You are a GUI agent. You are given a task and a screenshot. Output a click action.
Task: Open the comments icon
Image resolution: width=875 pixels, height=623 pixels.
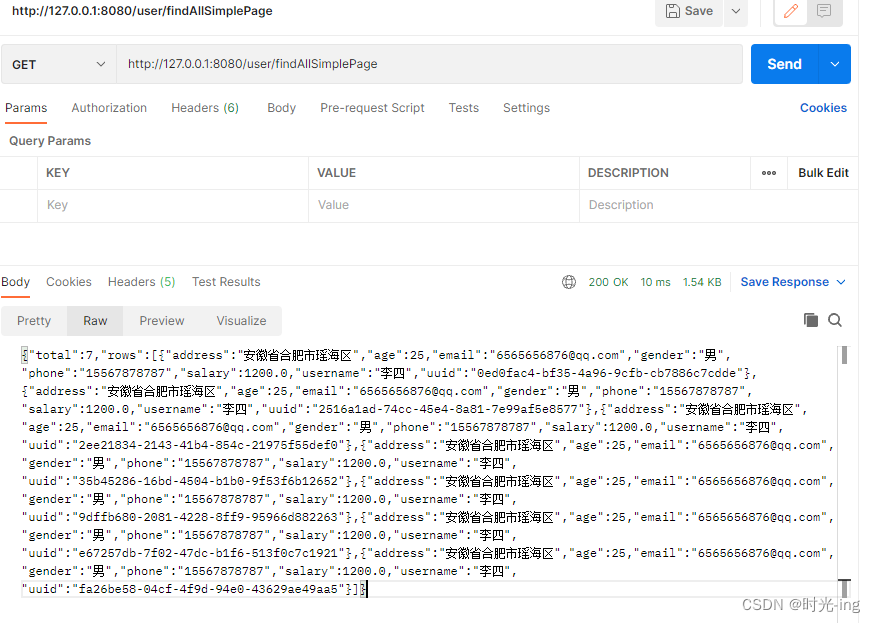[x=824, y=11]
